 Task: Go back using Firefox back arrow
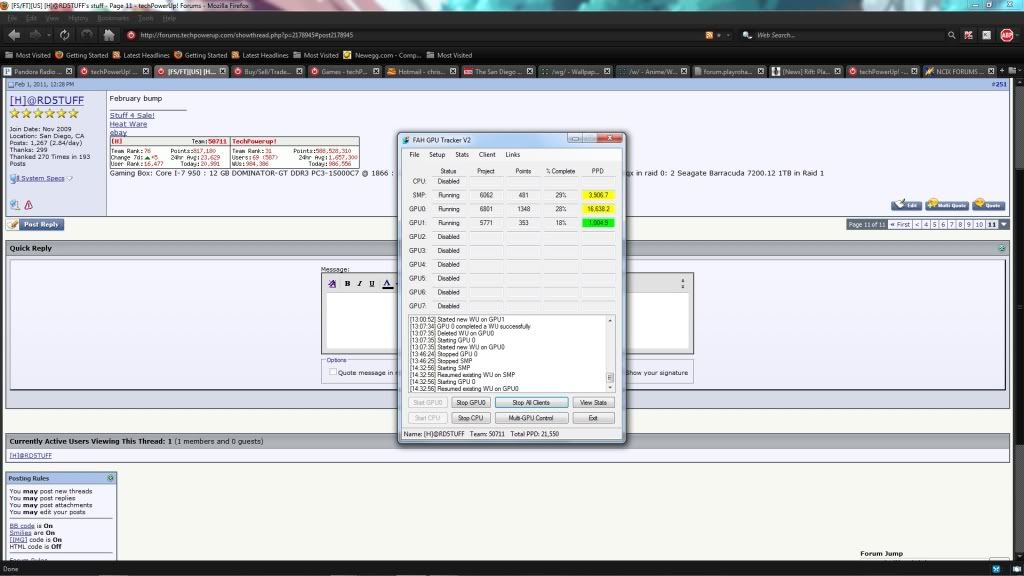14,35
